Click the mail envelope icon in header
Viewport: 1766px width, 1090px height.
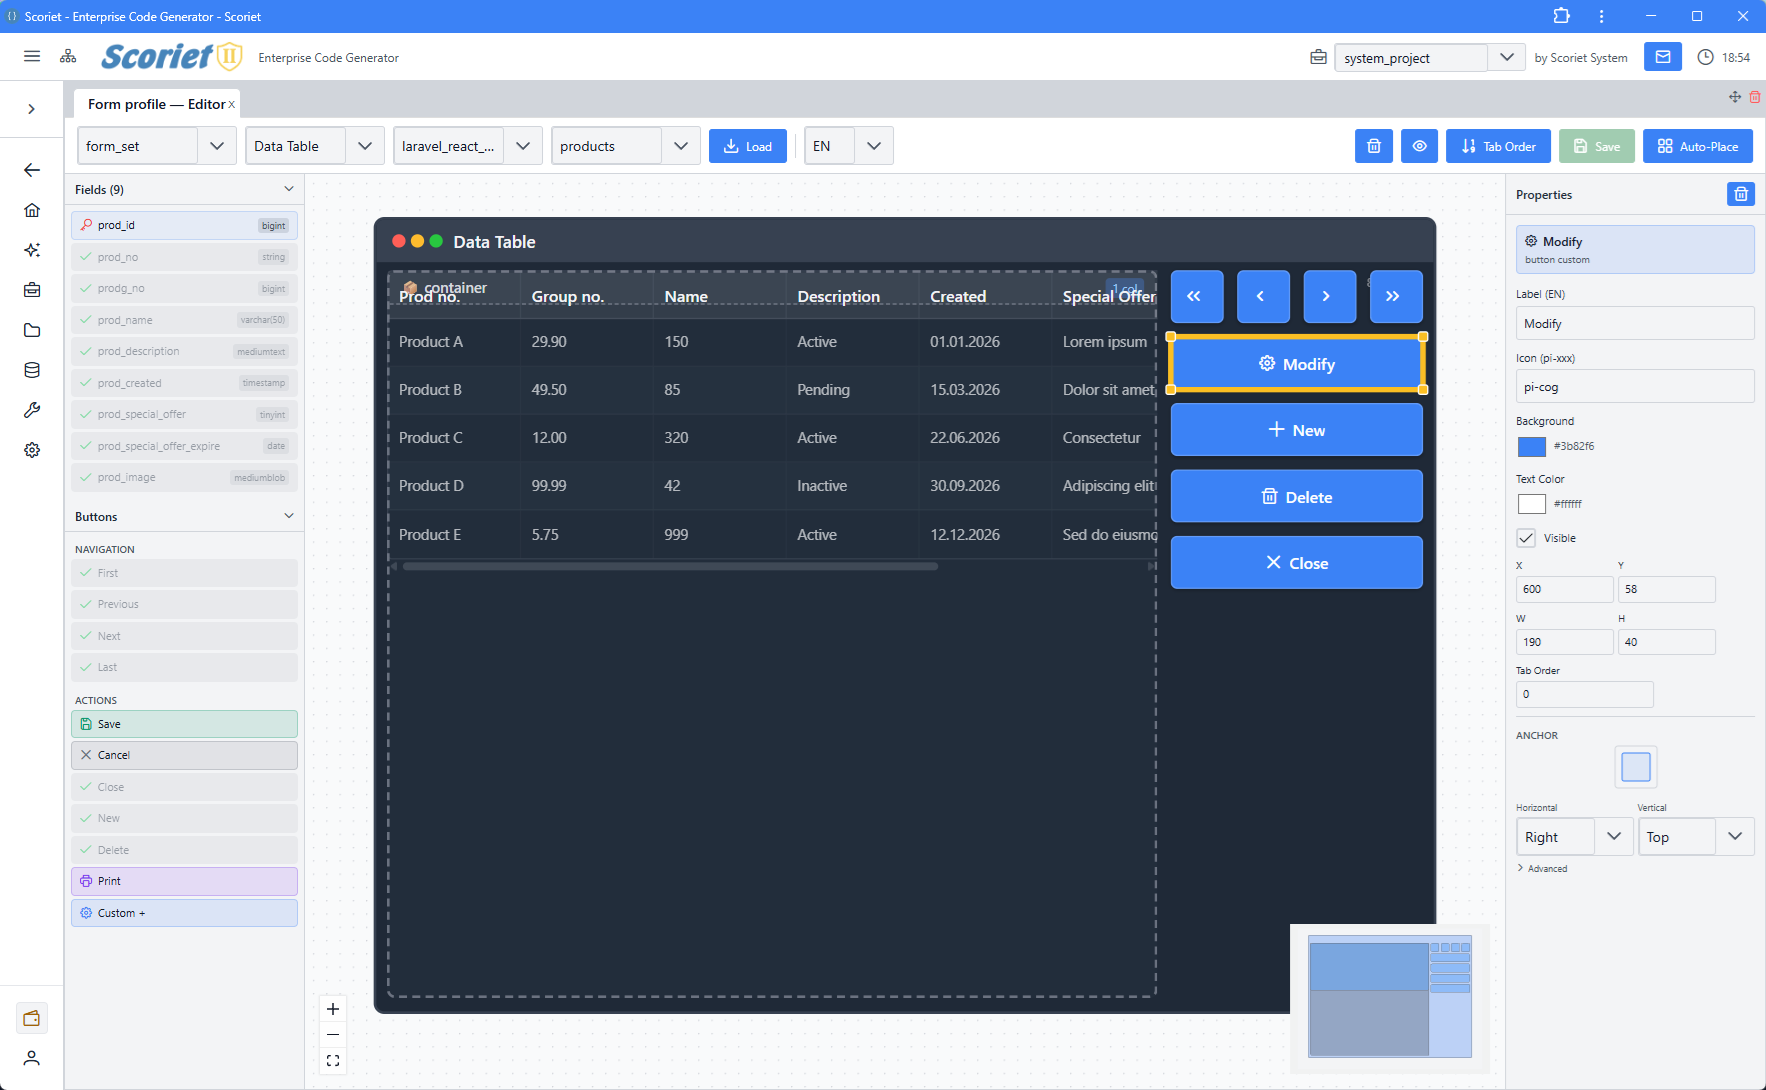pos(1662,57)
